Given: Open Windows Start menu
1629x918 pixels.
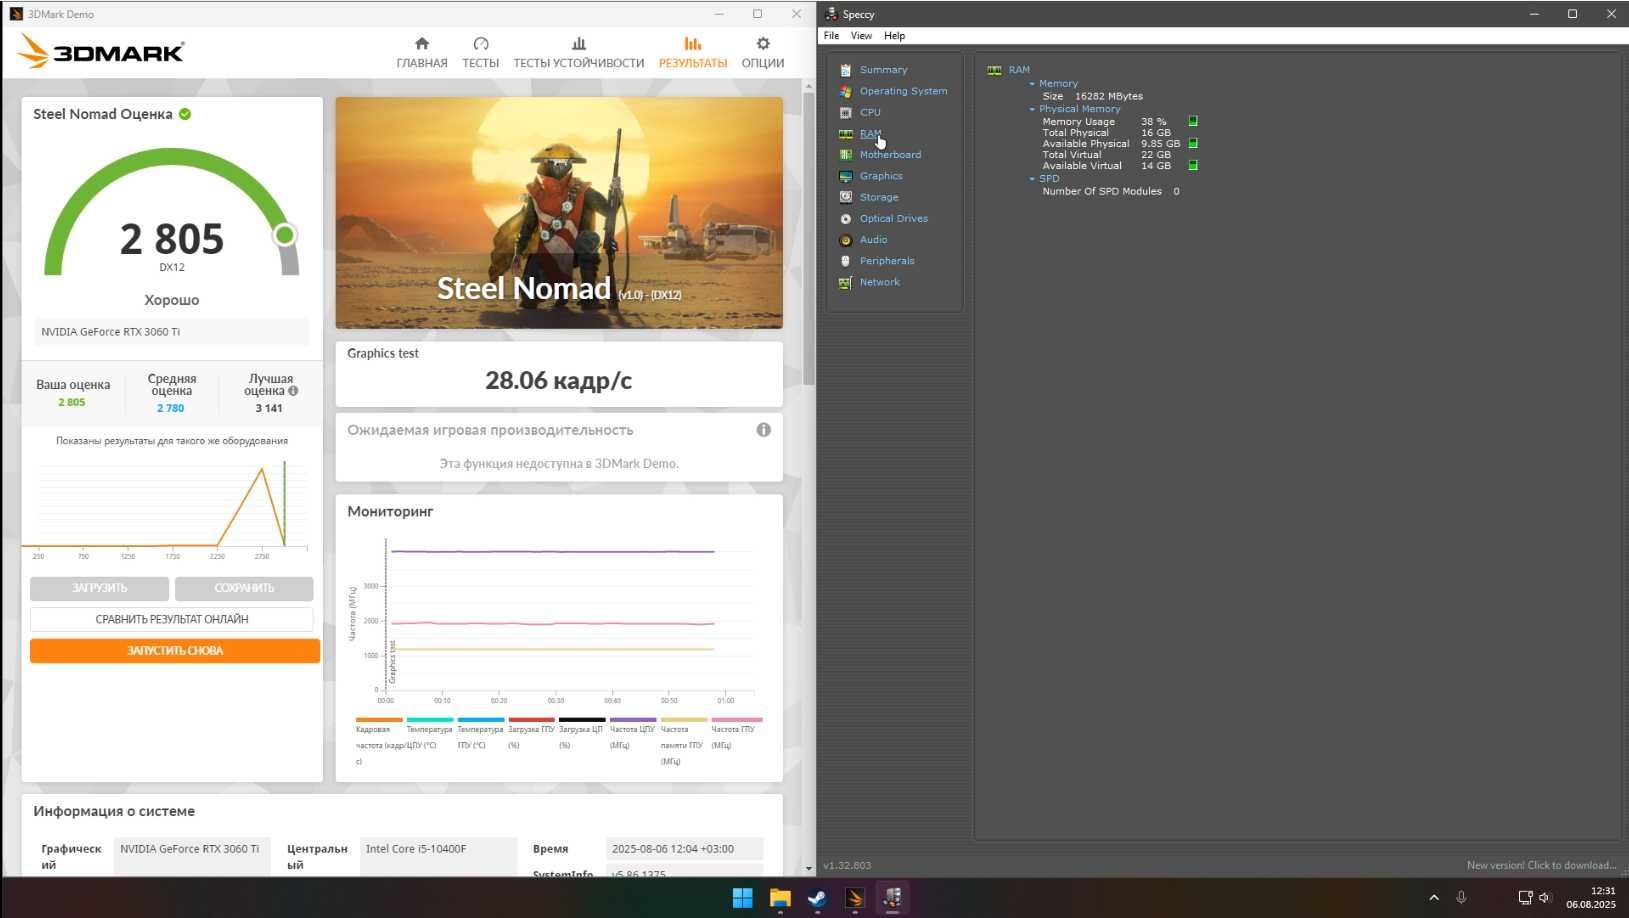Looking at the screenshot, I should [742, 898].
